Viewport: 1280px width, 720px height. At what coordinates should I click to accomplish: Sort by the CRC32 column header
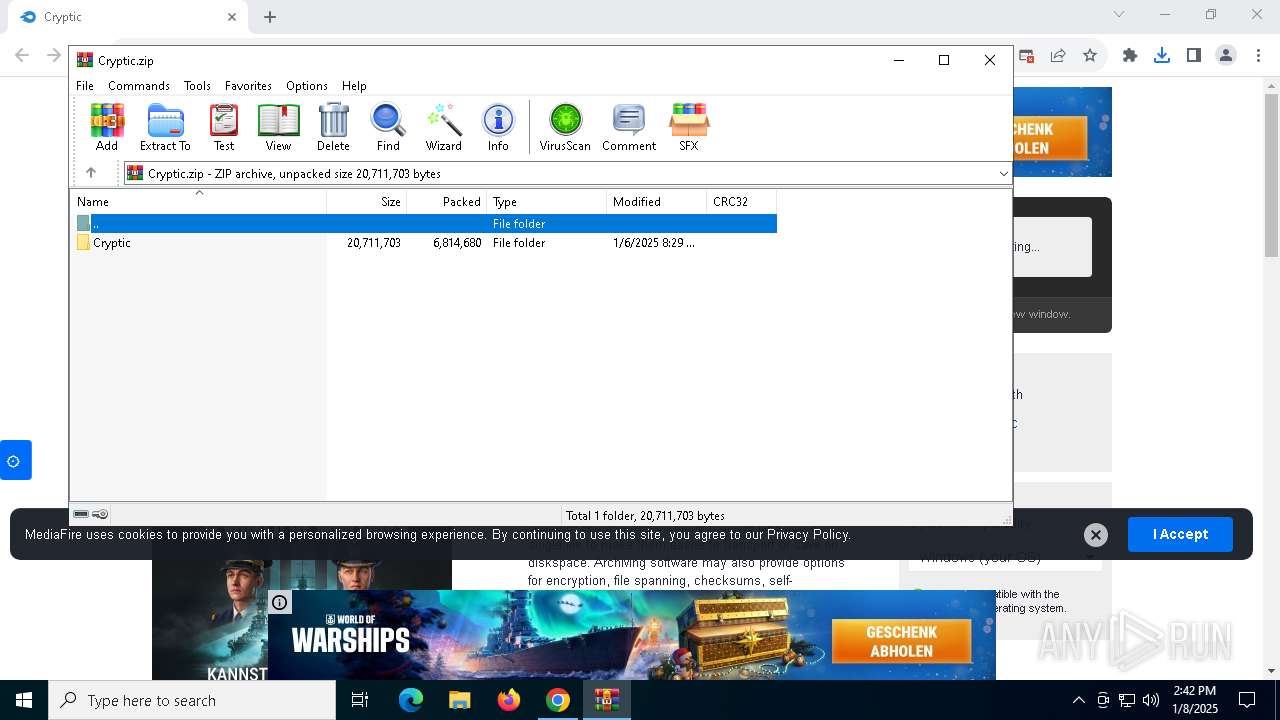742,202
